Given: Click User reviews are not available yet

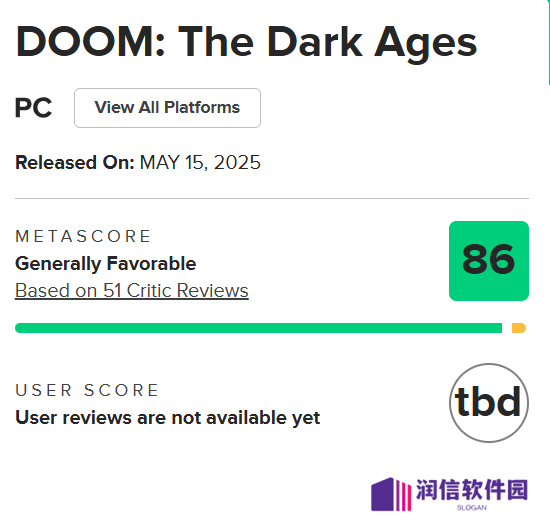Looking at the screenshot, I should point(168,418).
